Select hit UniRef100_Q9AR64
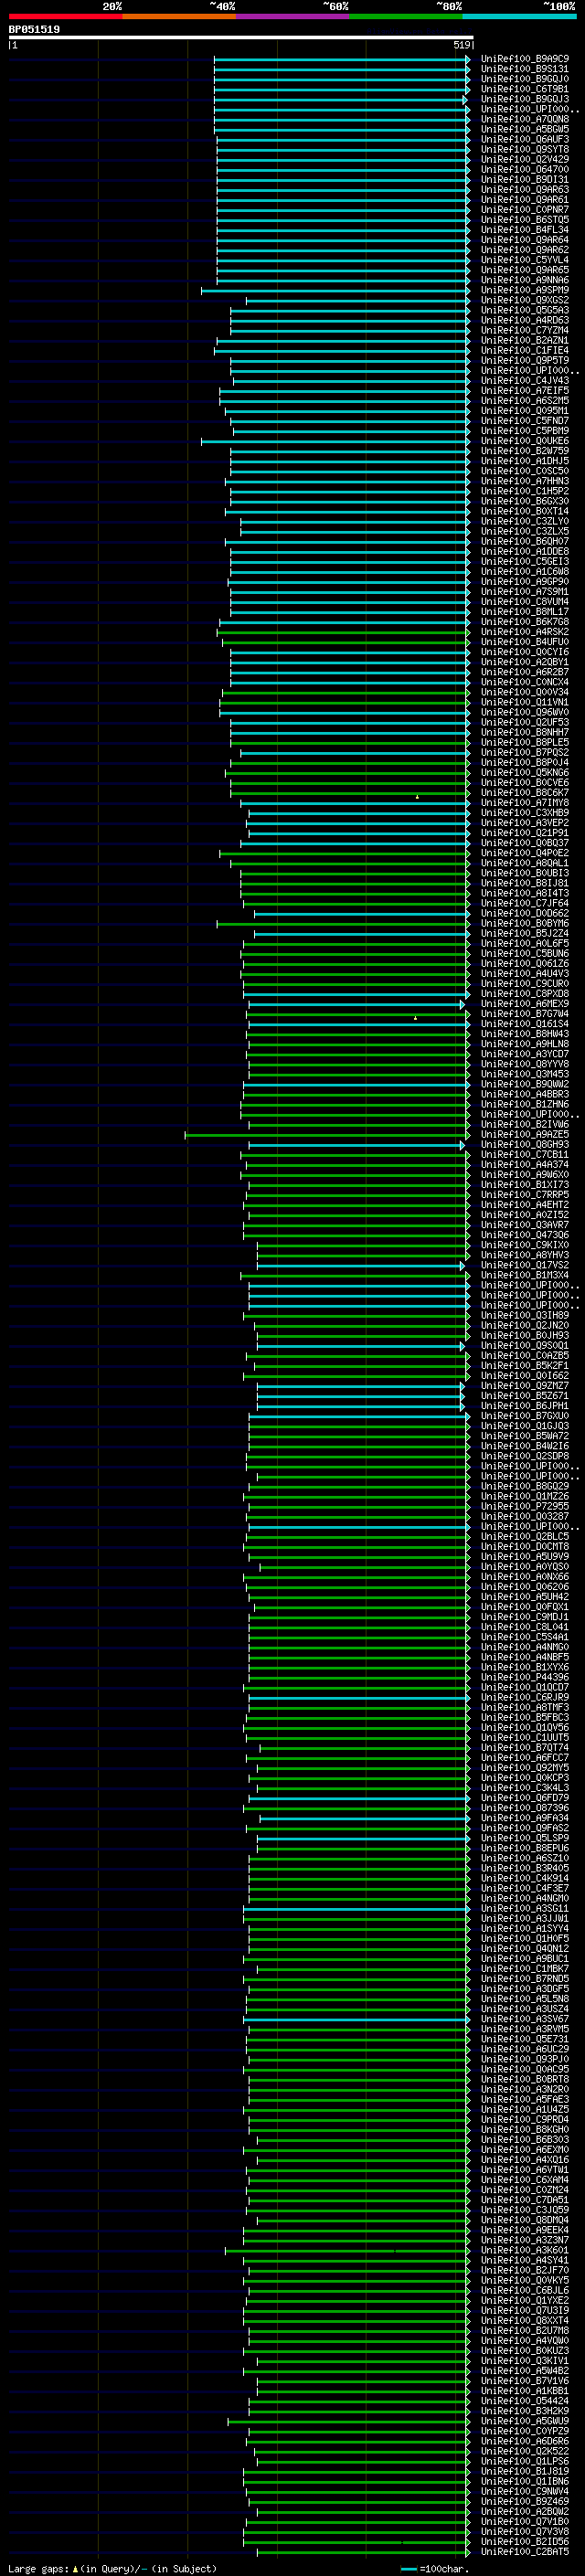Viewport: 585px width, 2576px height. point(525,239)
